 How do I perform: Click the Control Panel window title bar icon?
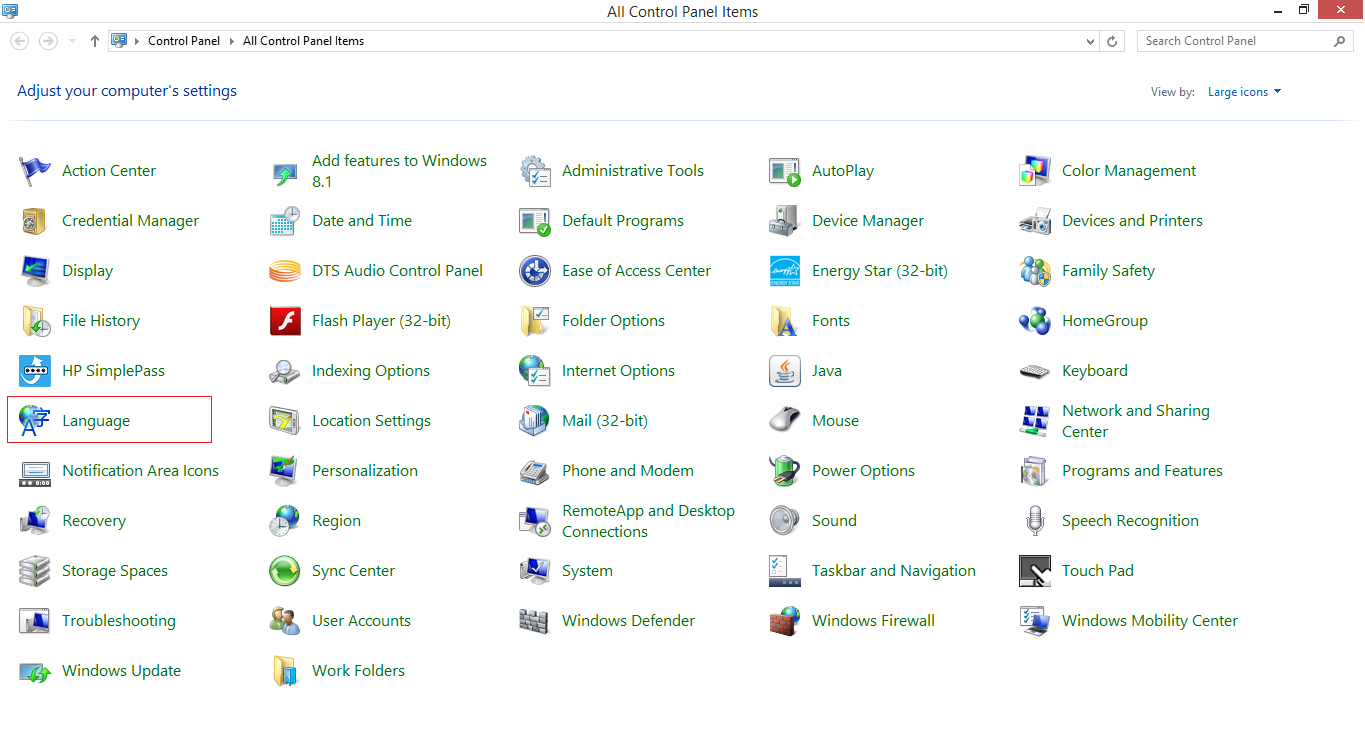(x=10, y=10)
